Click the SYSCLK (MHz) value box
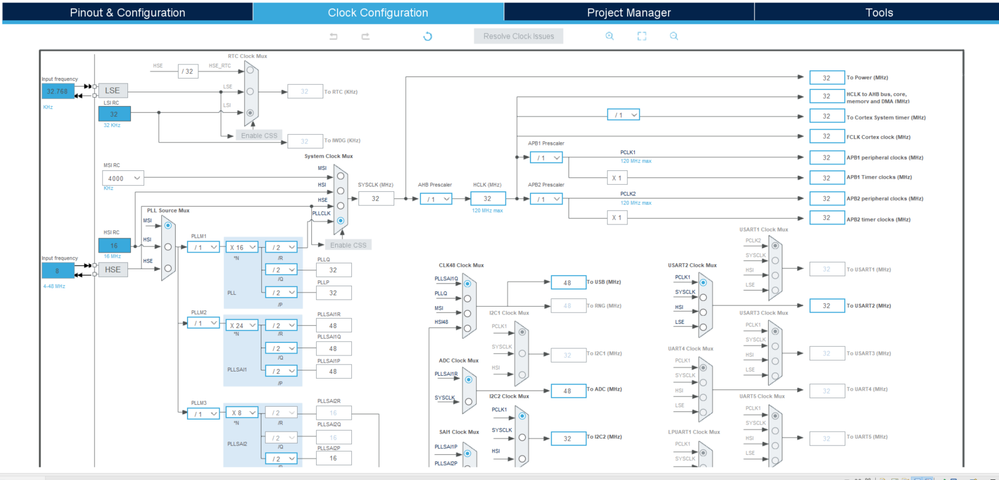This screenshot has width=999, height=480. tap(376, 198)
